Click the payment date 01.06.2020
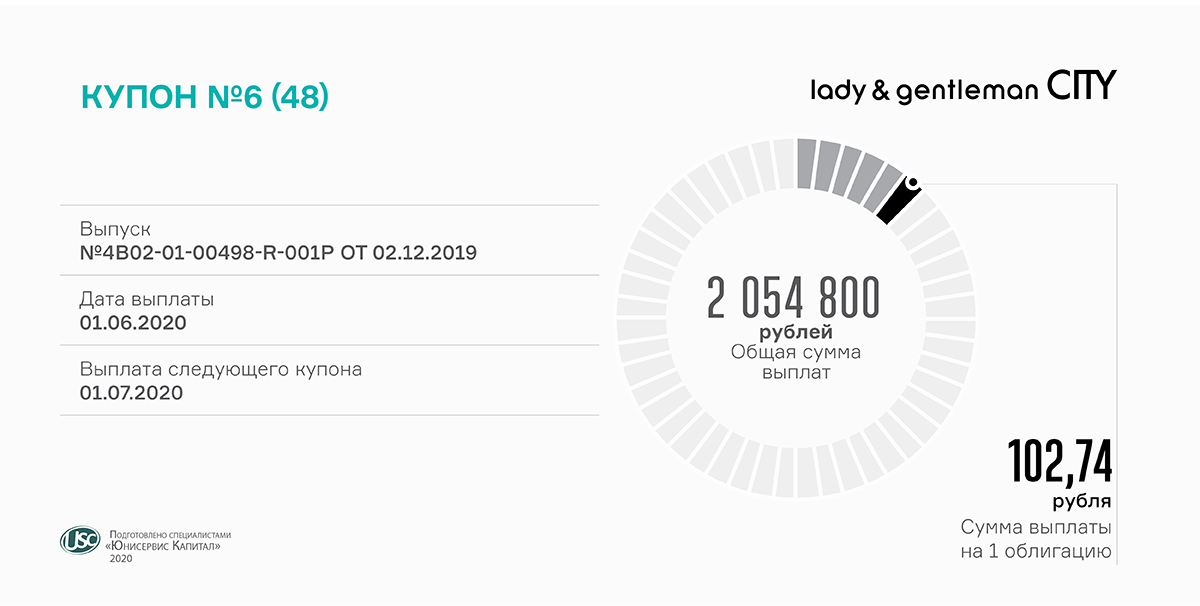The height and width of the screenshot is (606, 1200). (133, 323)
